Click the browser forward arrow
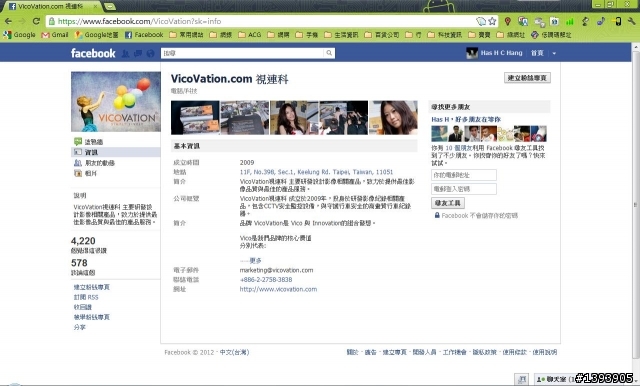This screenshot has height=386, width=640. tap(22, 21)
